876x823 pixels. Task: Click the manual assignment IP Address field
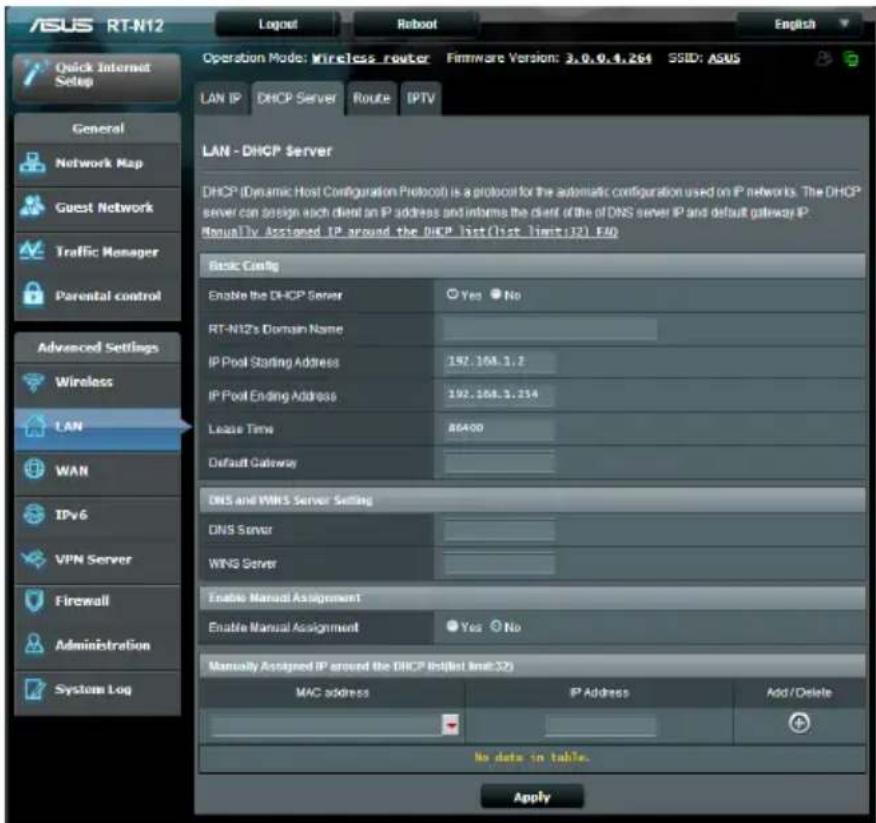[601, 725]
